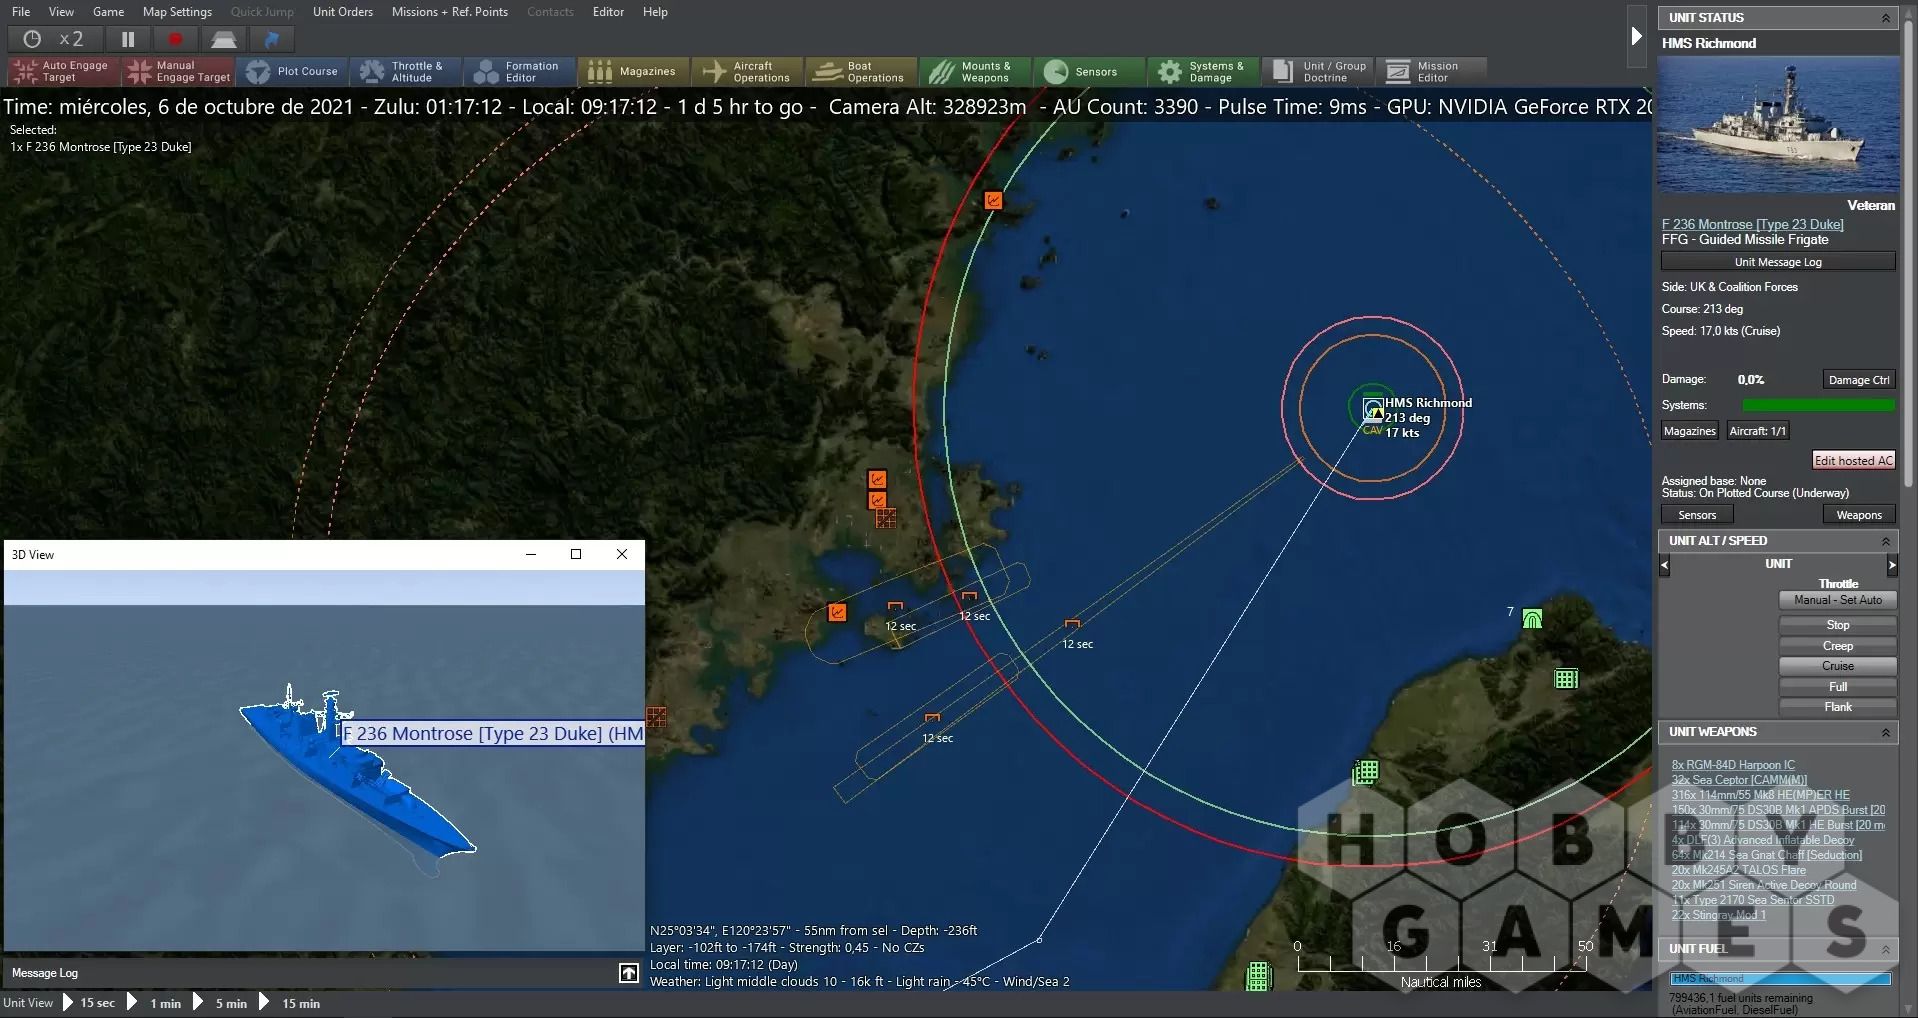The width and height of the screenshot is (1918, 1018).
Task: Go to next unit in Alt/Speed panel
Action: [x=1892, y=565]
